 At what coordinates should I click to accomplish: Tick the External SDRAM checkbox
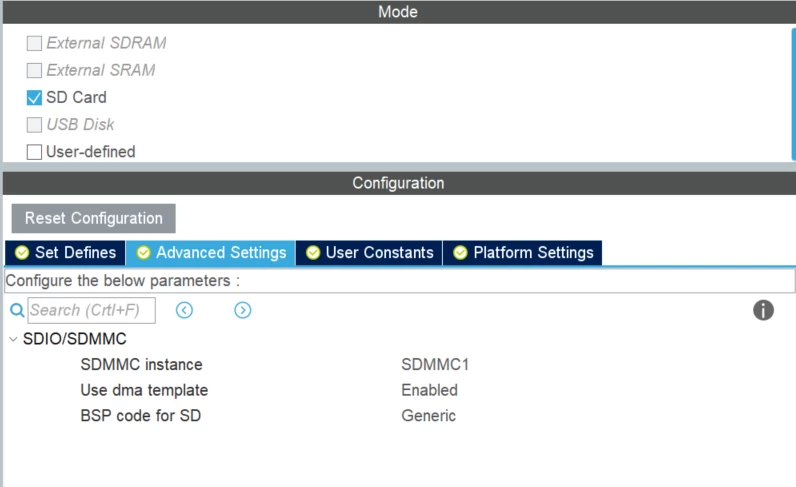pos(34,43)
